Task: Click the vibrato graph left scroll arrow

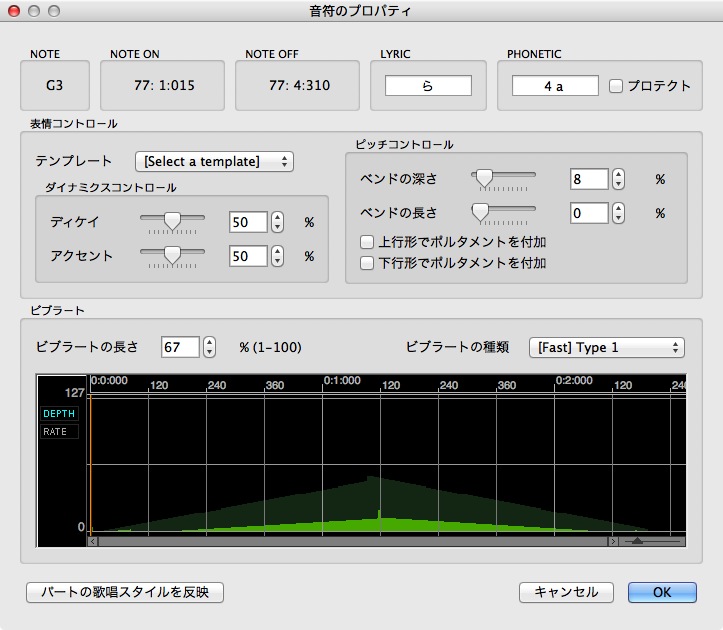Action: pos(93,541)
